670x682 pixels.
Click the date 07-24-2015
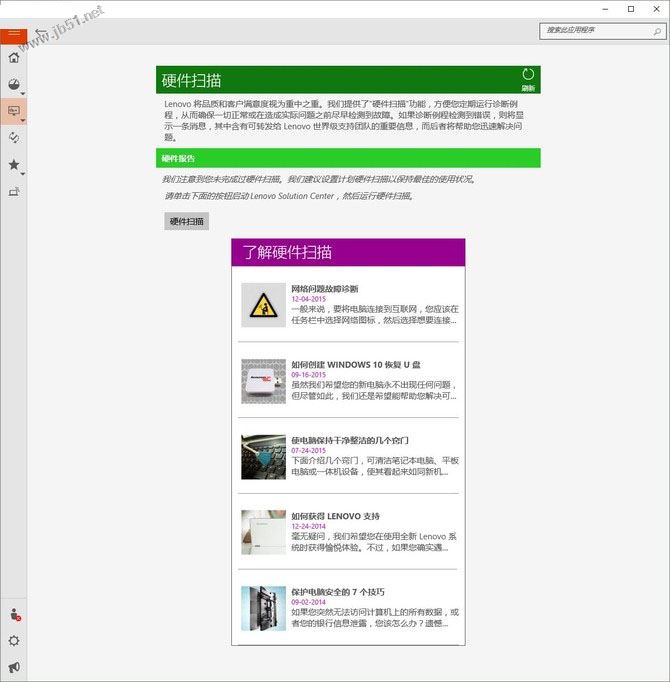(308, 451)
